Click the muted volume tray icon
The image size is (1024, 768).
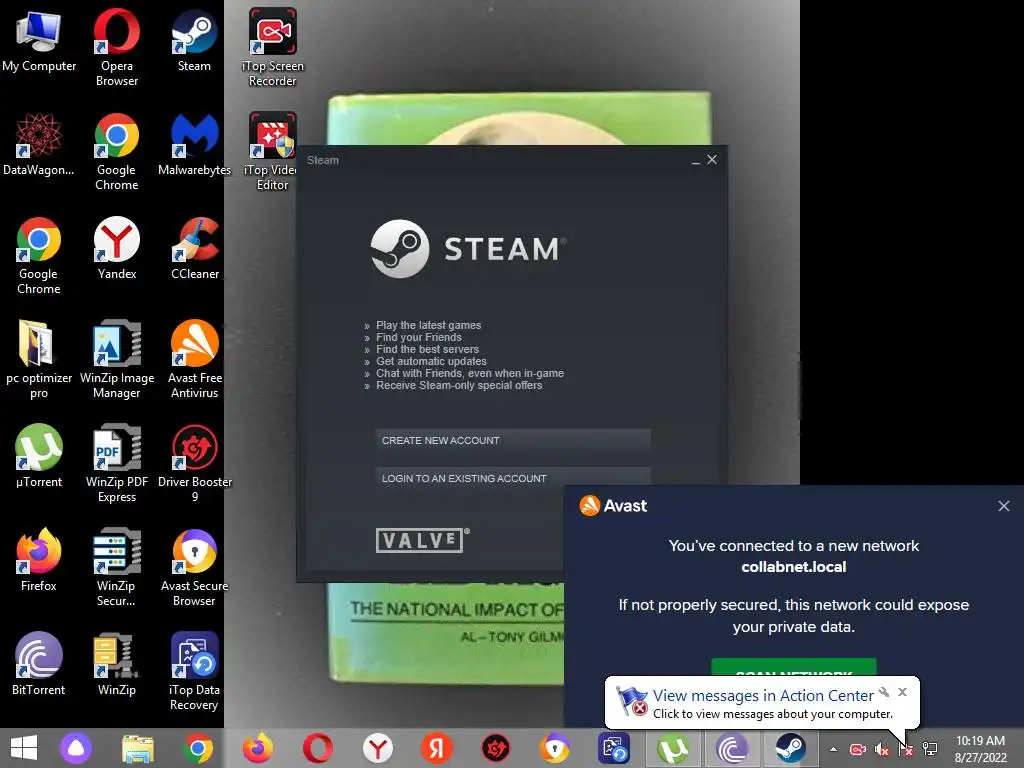pyautogui.click(x=882, y=750)
